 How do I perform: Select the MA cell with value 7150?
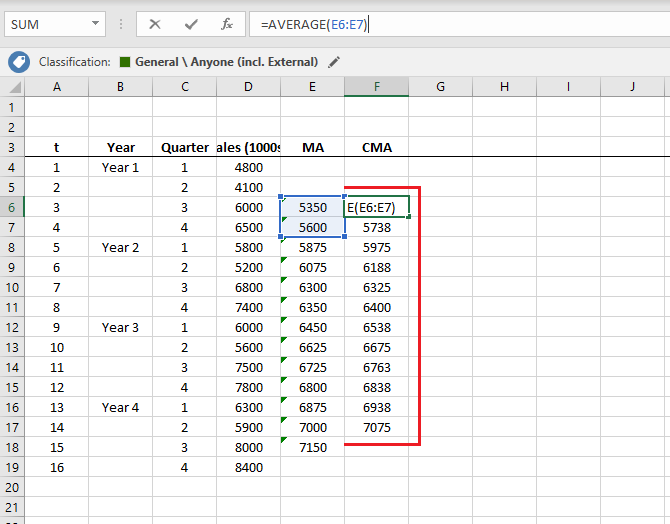click(x=312, y=447)
